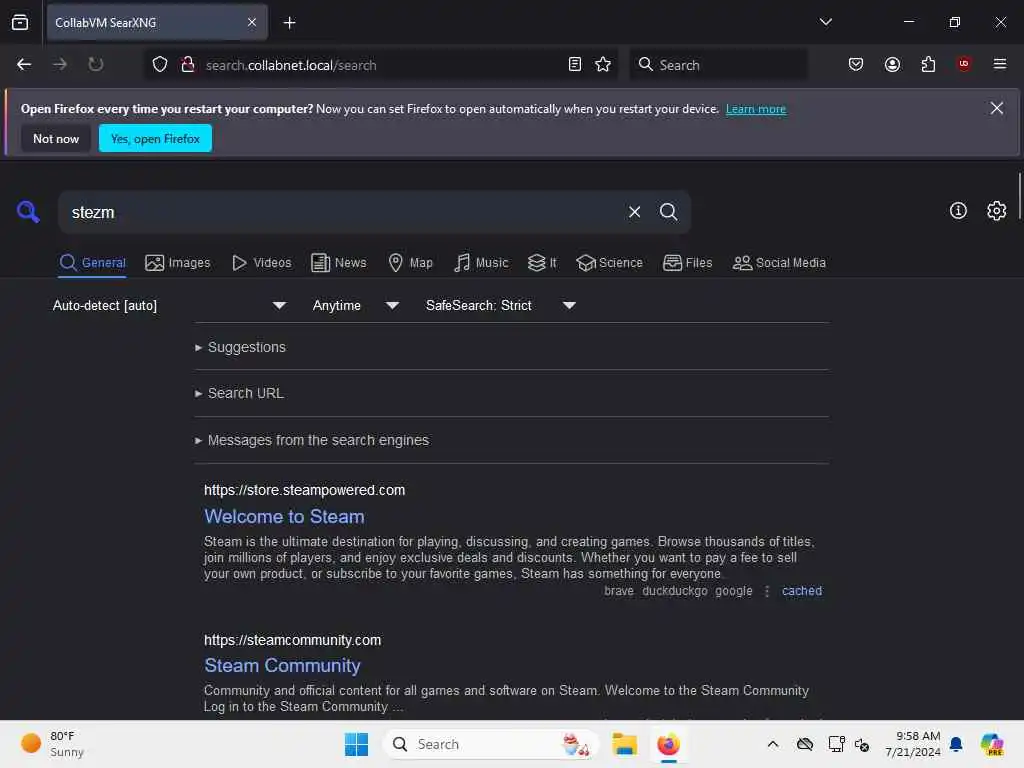
Task: Switch to the Images category tab
Action: point(178,263)
